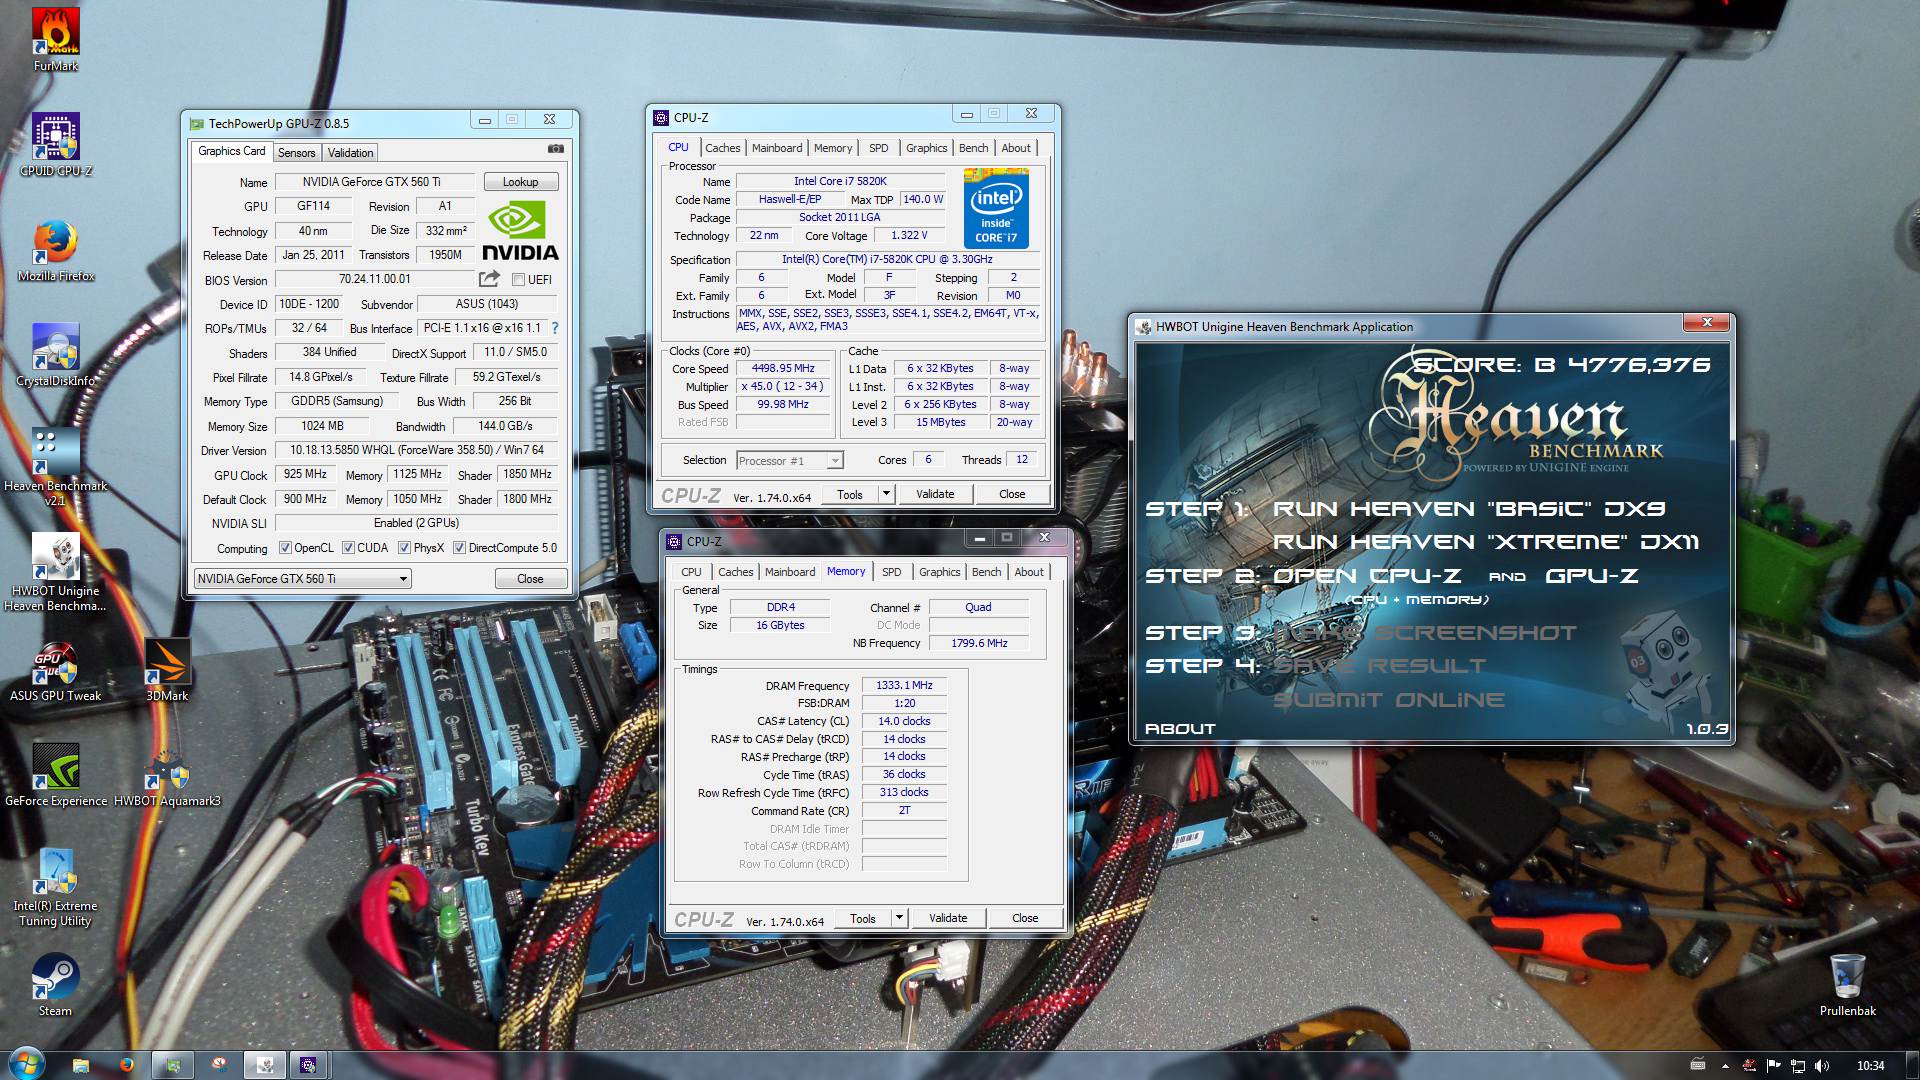Toggle the PhysX checkbox
1920x1080 pixels.
pyautogui.click(x=404, y=548)
